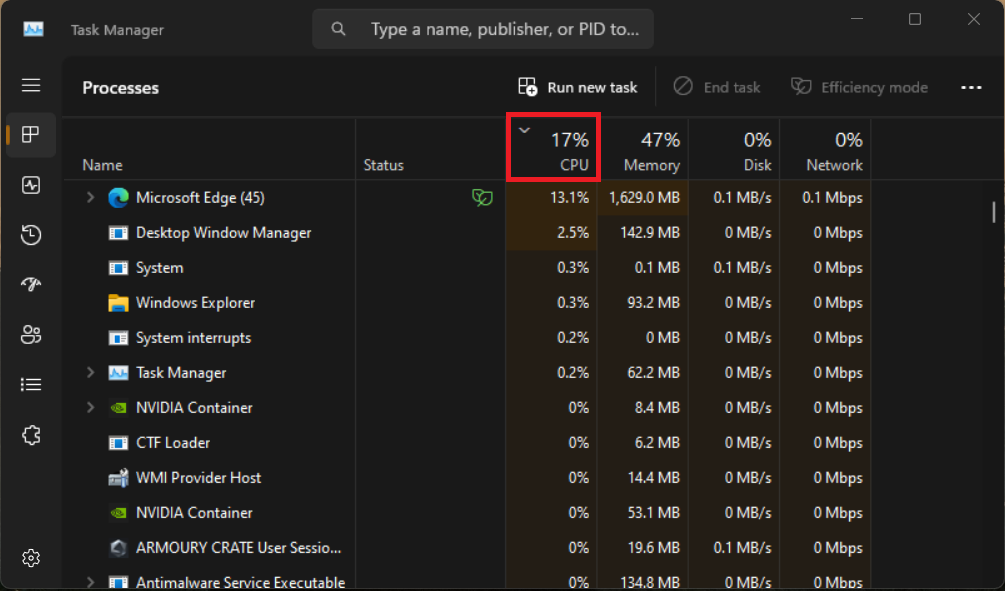This screenshot has height=591, width=1005.
Task: Open Task Manager settings gear
Action: [x=31, y=557]
